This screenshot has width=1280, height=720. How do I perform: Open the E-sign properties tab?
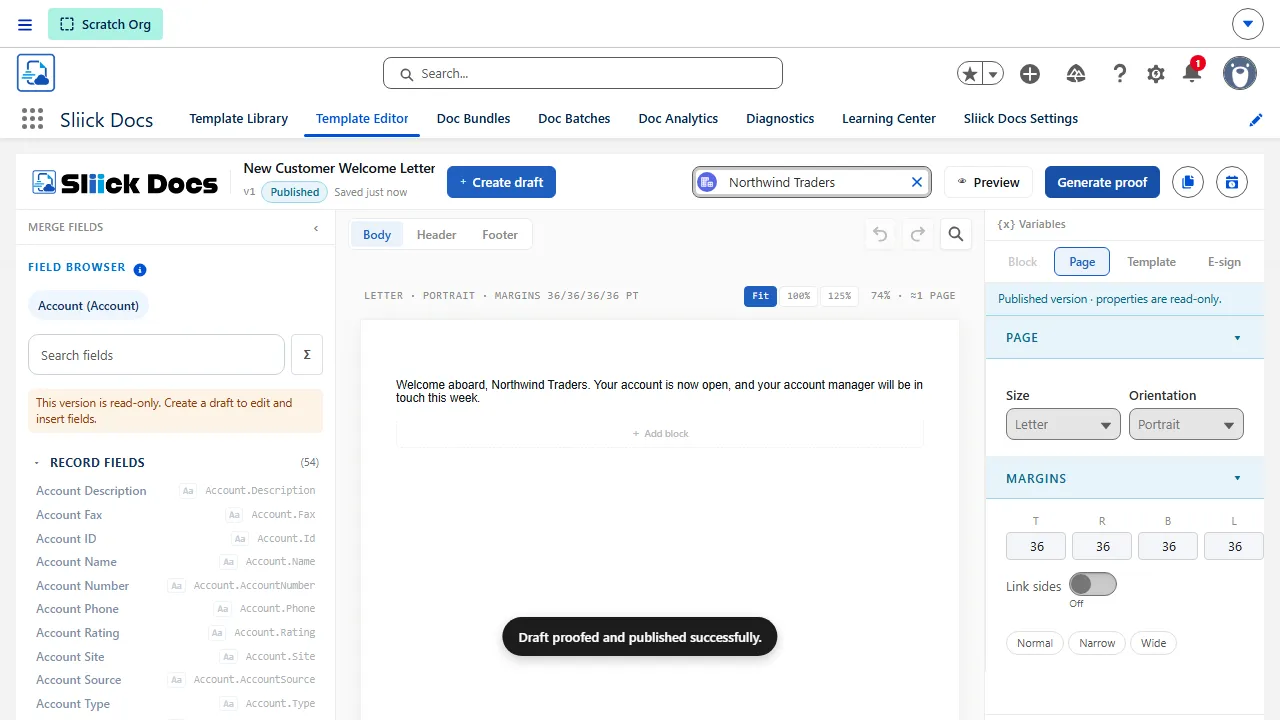tap(1224, 262)
